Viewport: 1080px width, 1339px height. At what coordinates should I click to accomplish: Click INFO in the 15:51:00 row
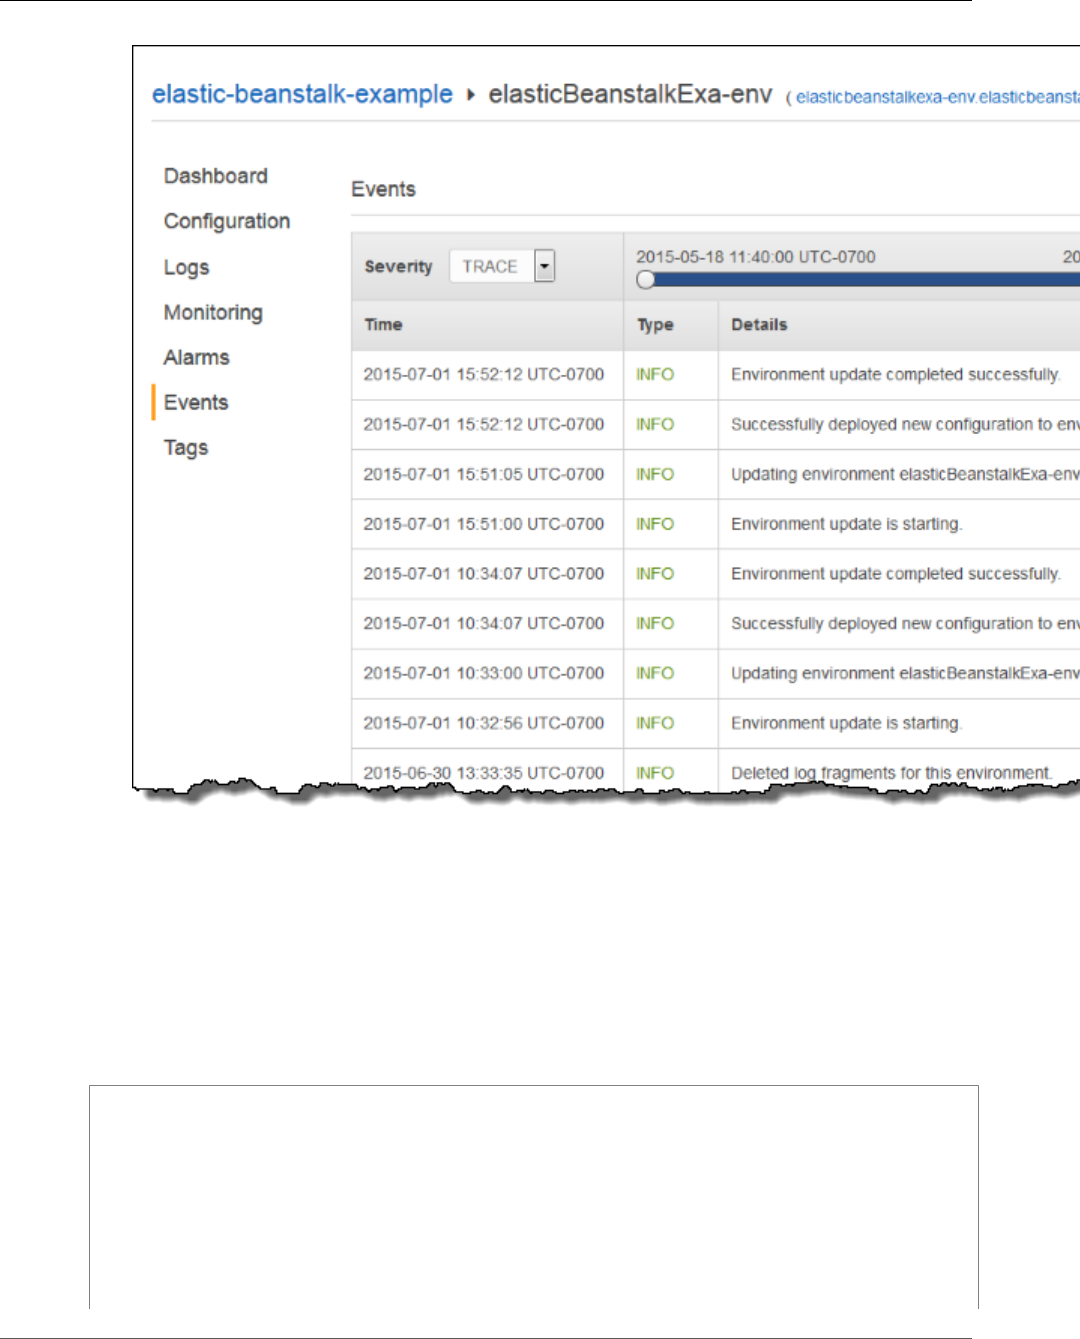tap(655, 524)
